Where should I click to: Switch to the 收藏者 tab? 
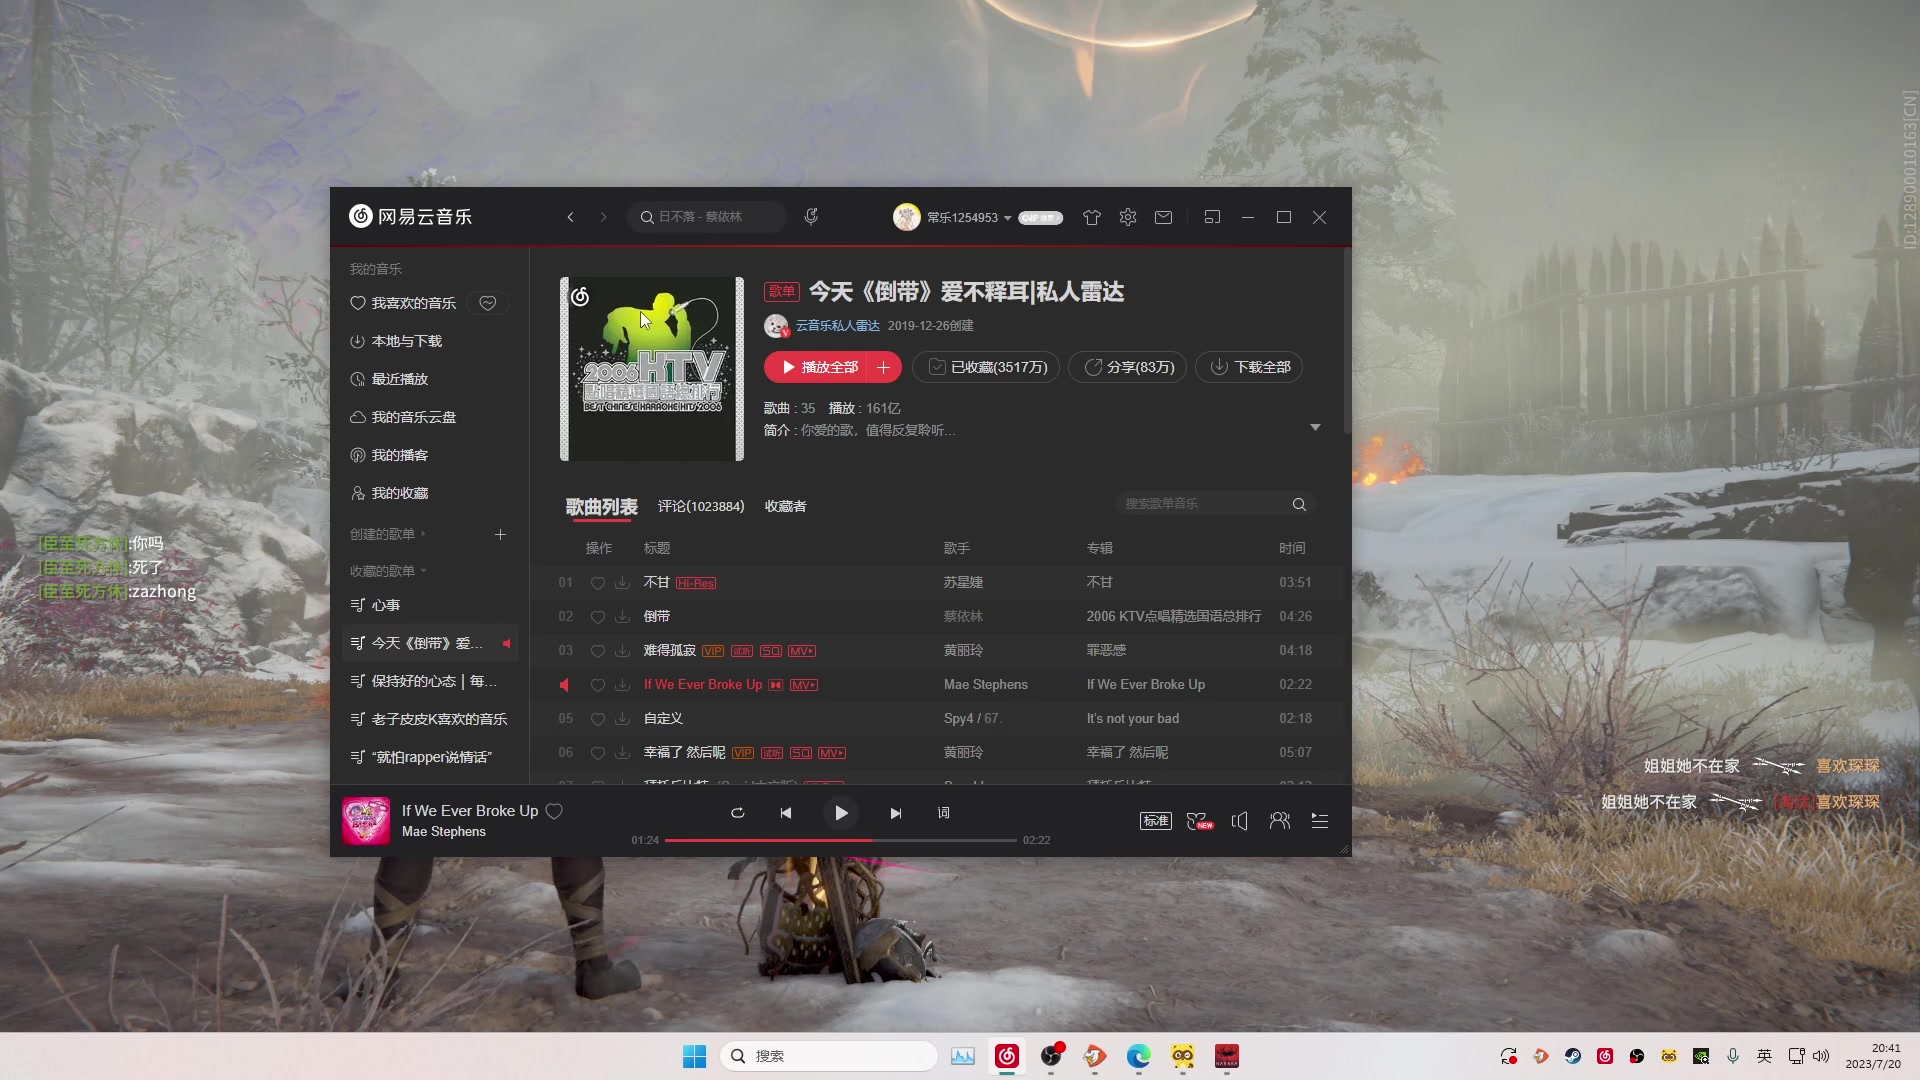(785, 507)
